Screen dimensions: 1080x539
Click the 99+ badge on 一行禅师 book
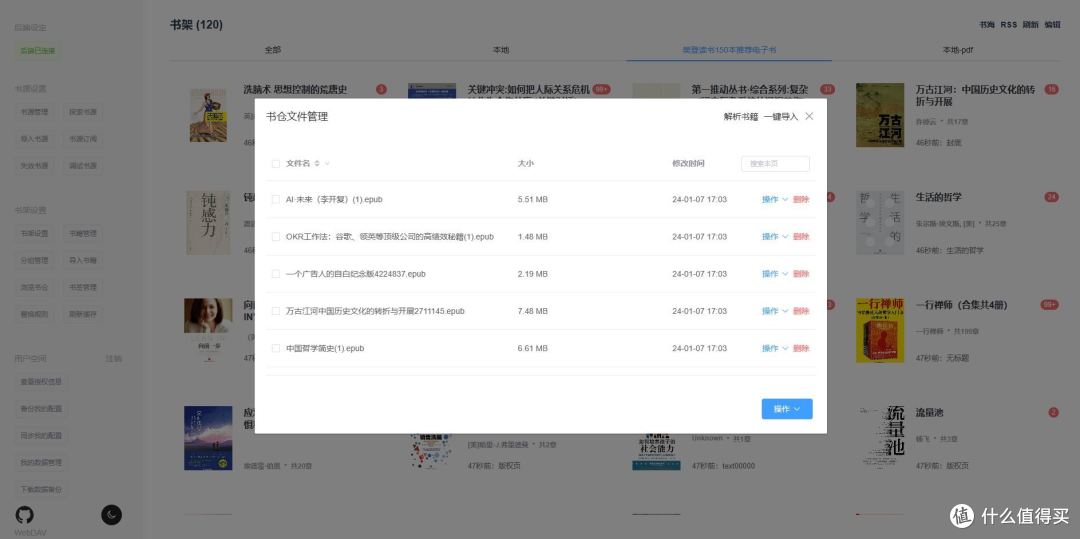(1050, 305)
